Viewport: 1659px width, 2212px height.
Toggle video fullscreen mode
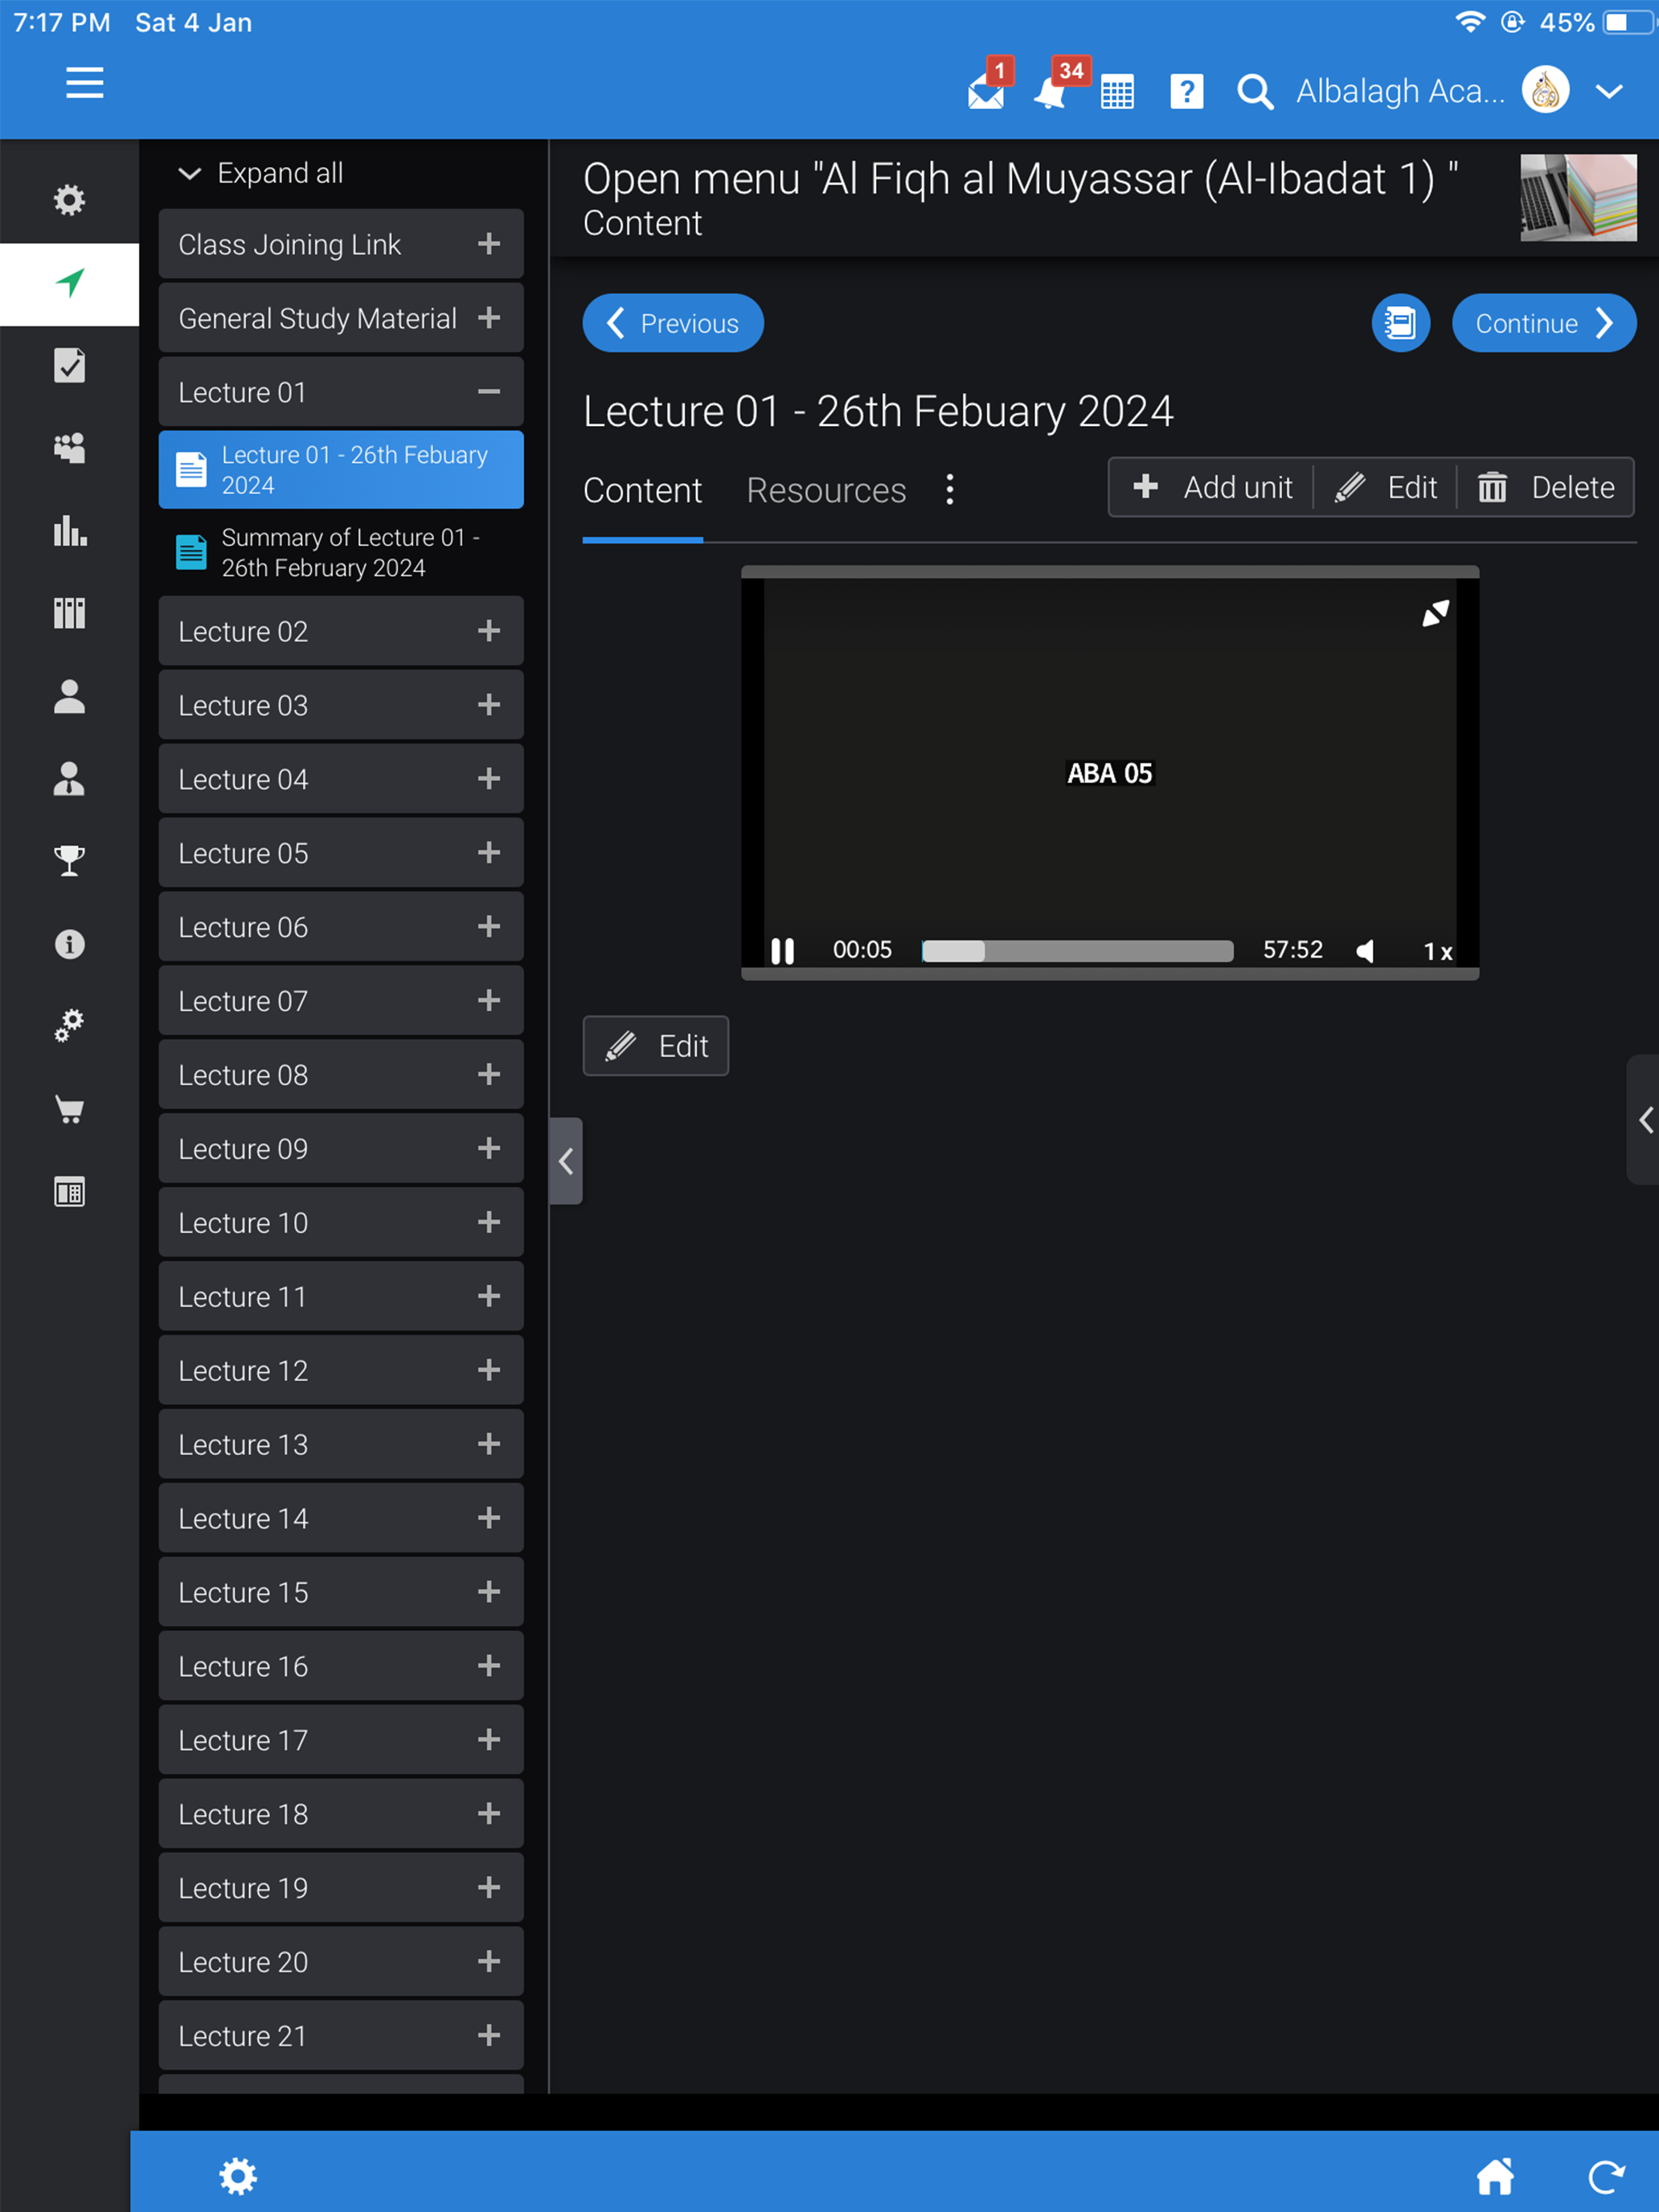coord(1435,613)
